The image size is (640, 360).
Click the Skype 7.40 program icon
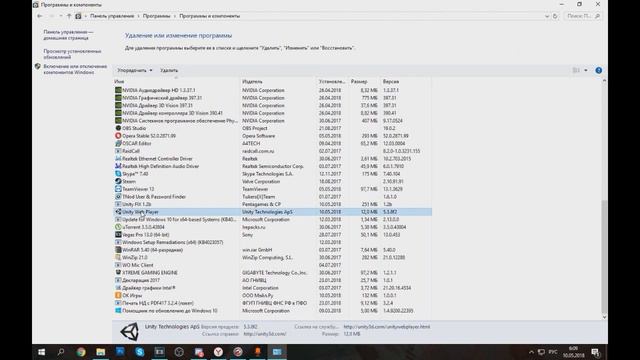click(x=118, y=174)
